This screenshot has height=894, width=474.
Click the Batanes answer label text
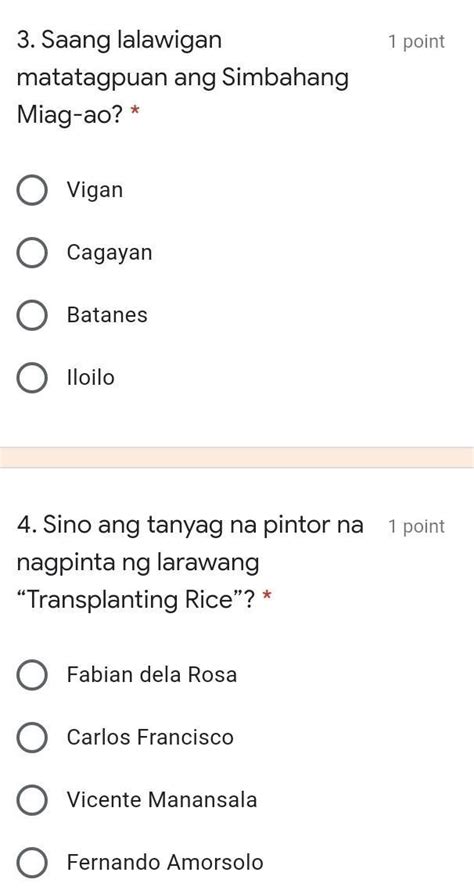(107, 315)
